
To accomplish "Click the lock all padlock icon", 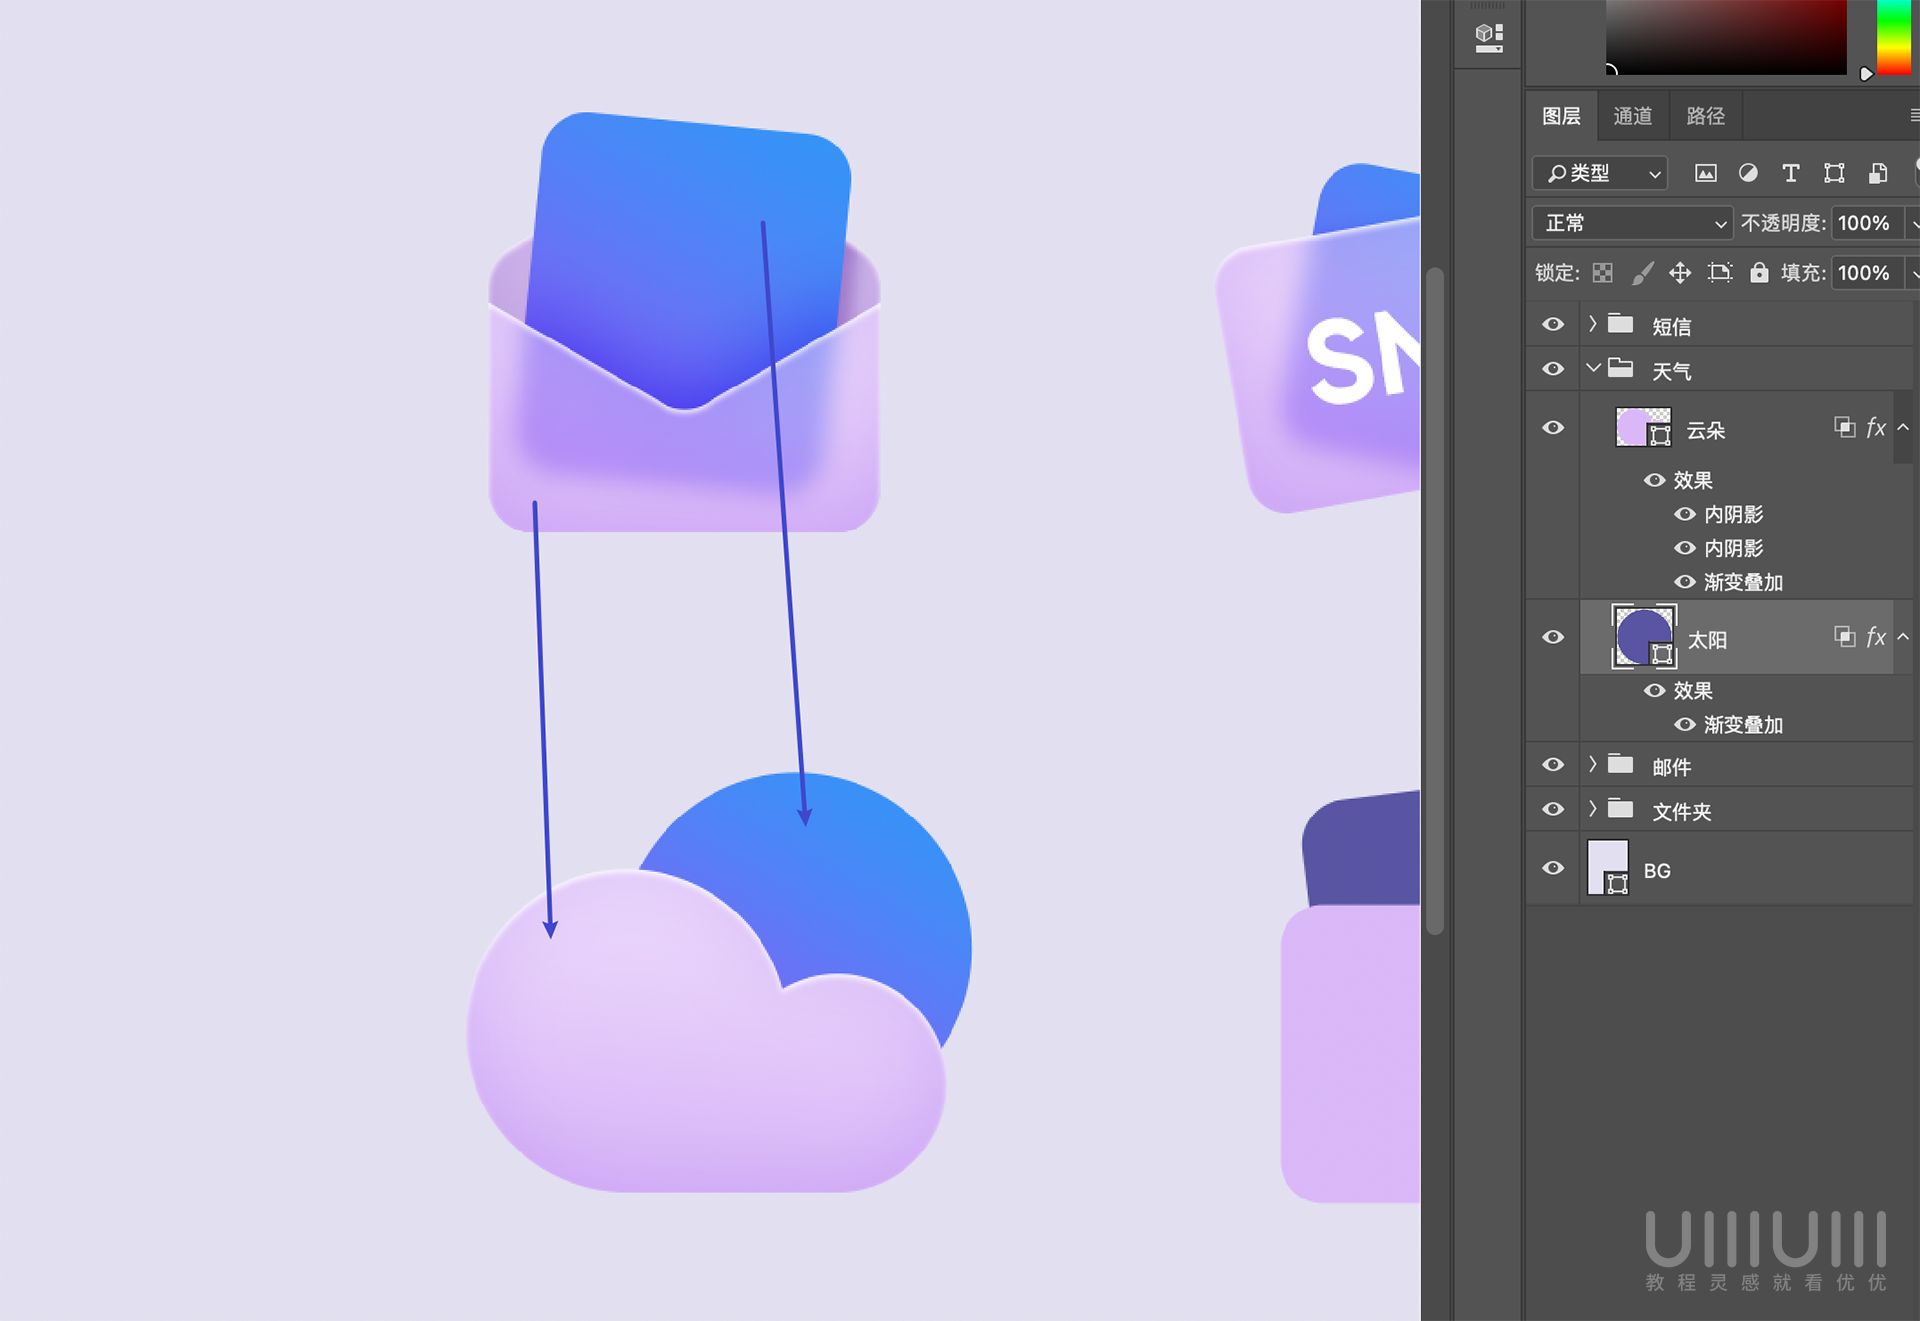I will pos(1759,273).
